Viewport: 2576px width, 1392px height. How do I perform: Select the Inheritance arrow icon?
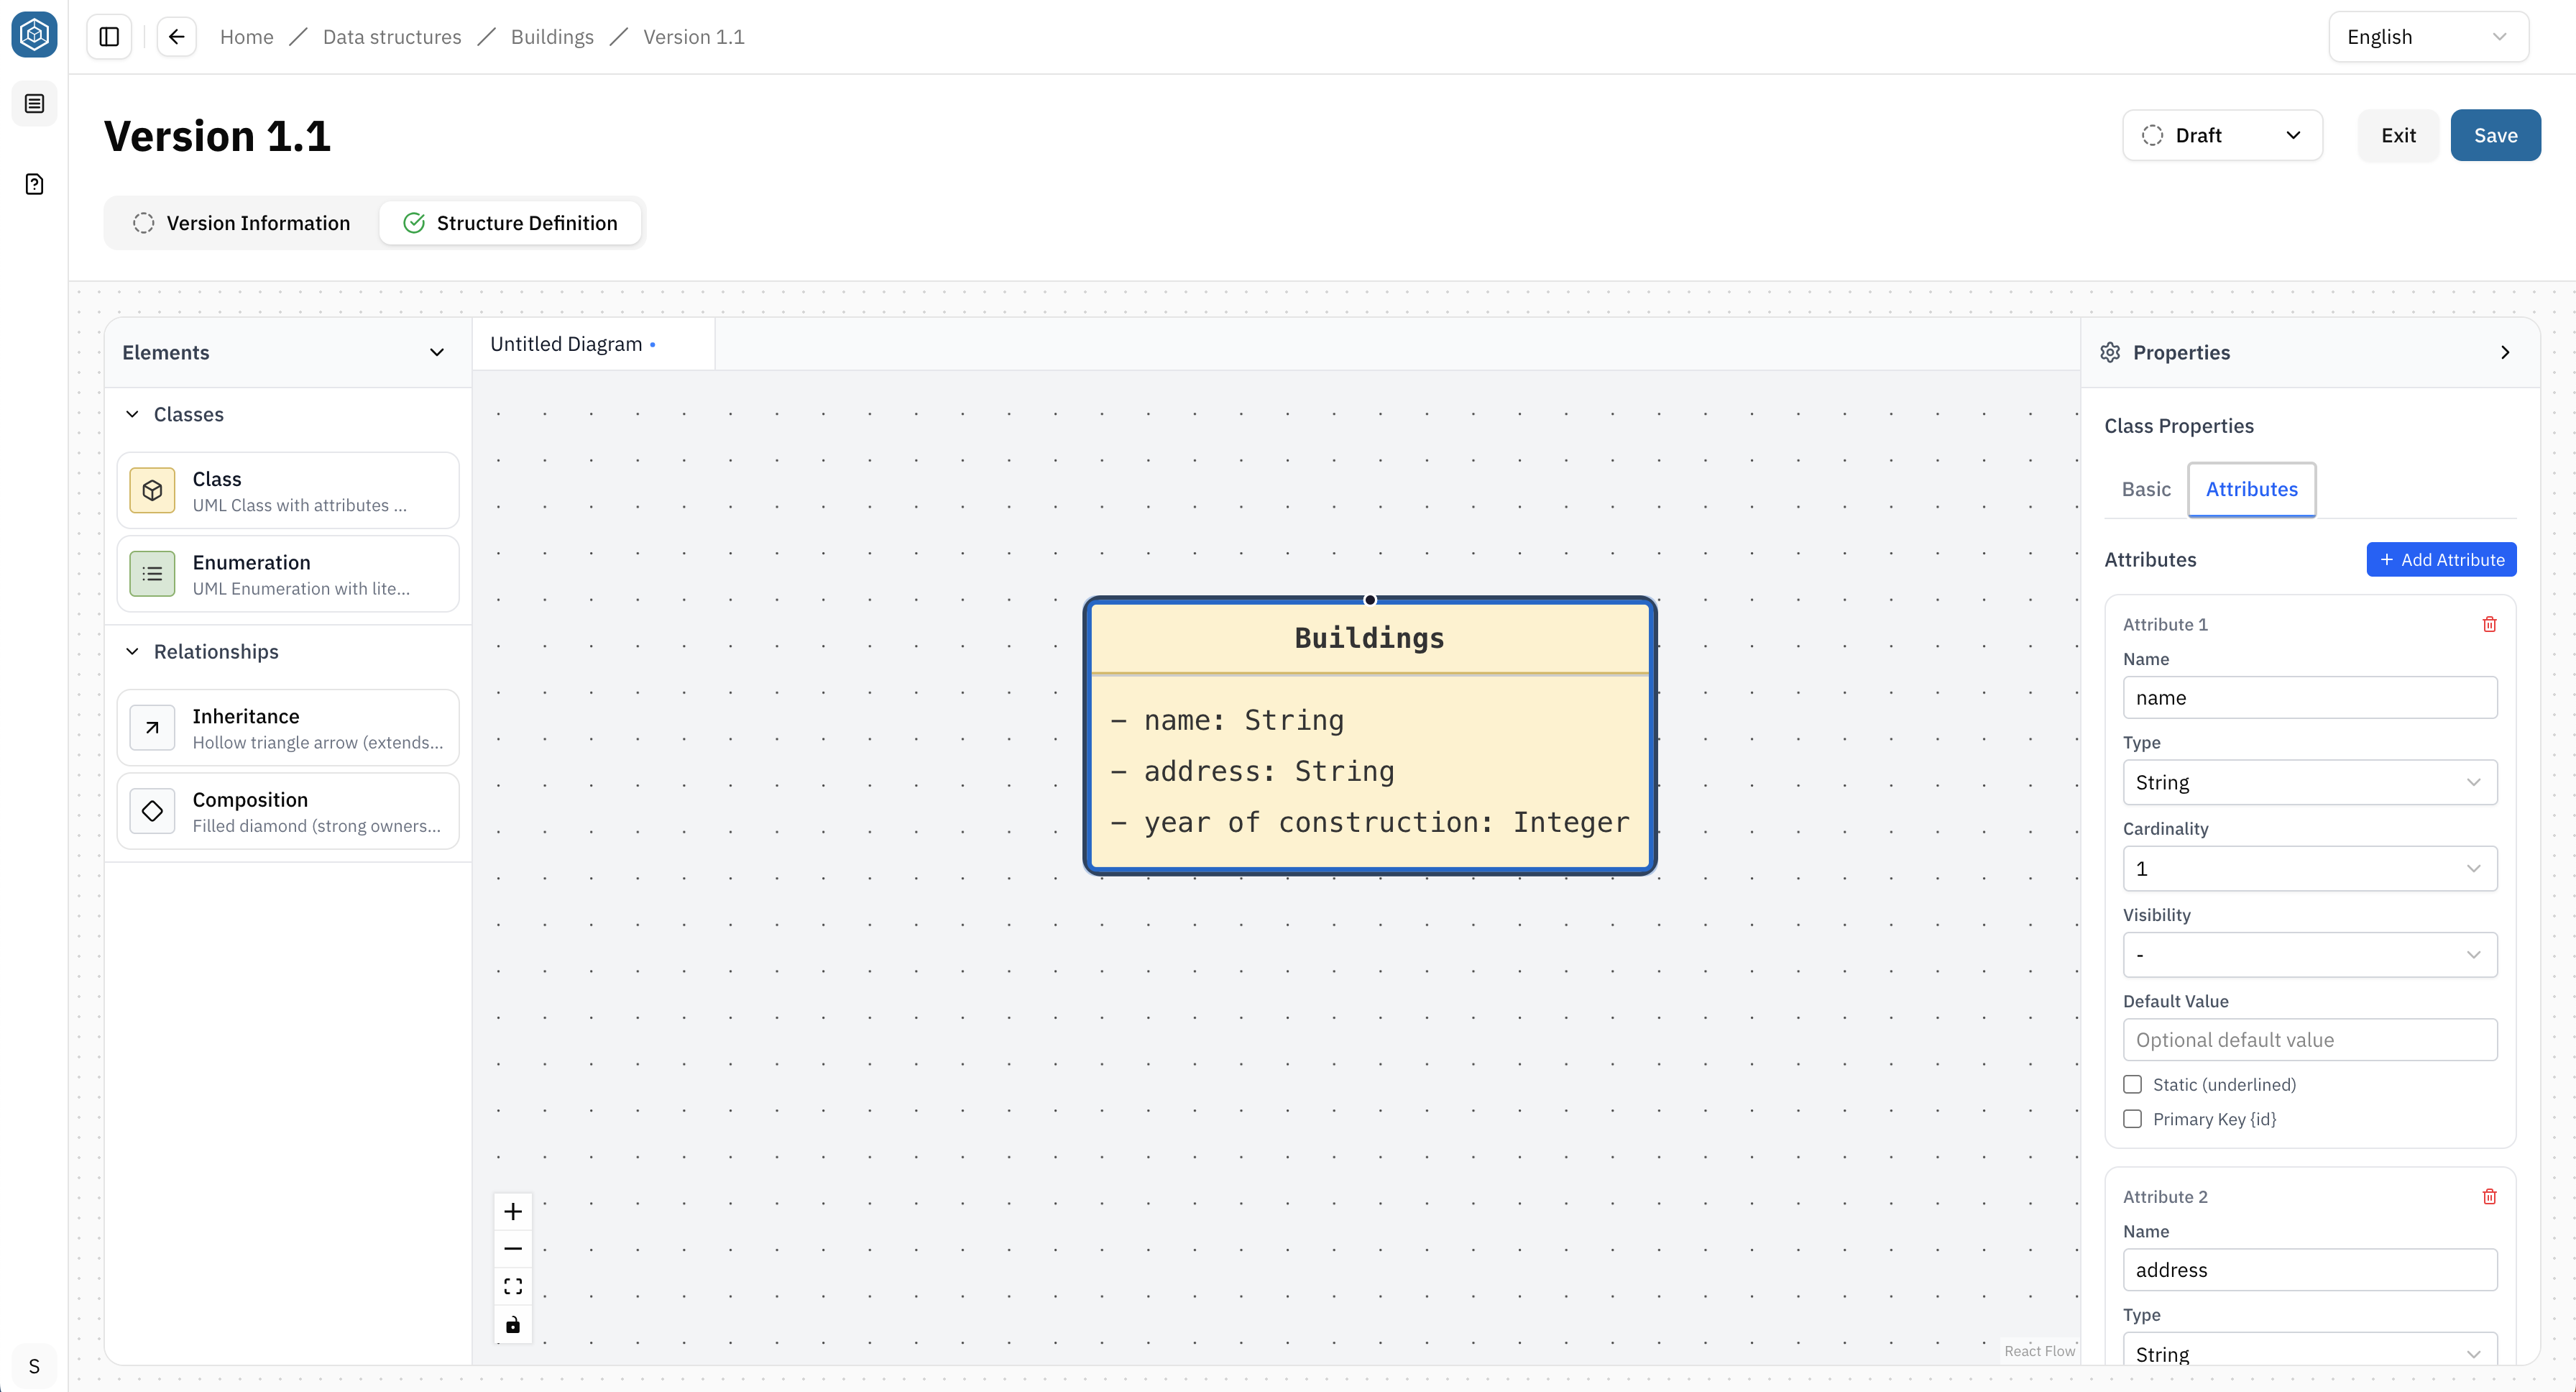(152, 728)
